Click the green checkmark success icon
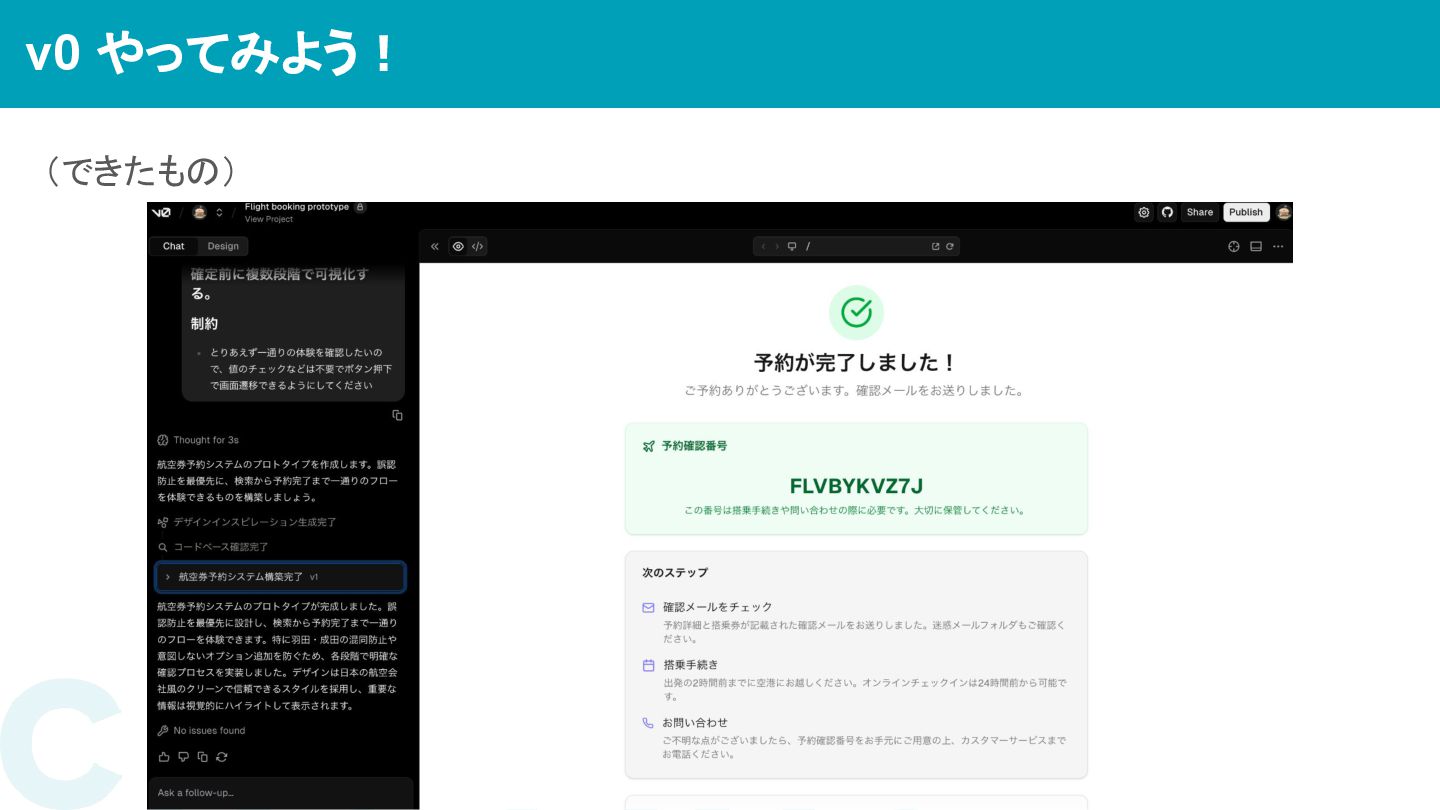This screenshot has width=1440, height=810. [856, 312]
